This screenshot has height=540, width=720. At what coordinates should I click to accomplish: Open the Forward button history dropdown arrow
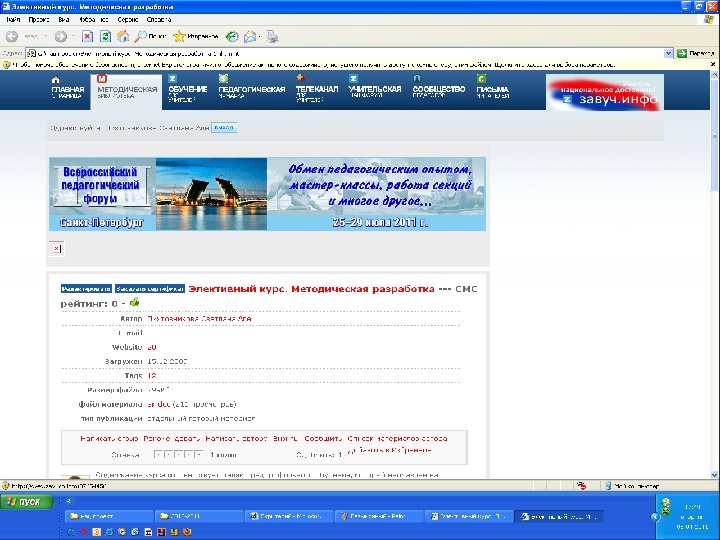click(x=73, y=36)
